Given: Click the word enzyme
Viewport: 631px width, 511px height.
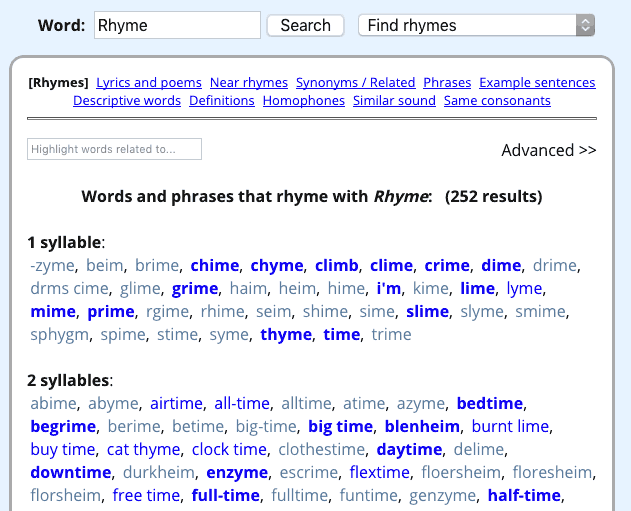Looking at the screenshot, I should pos(237,473).
